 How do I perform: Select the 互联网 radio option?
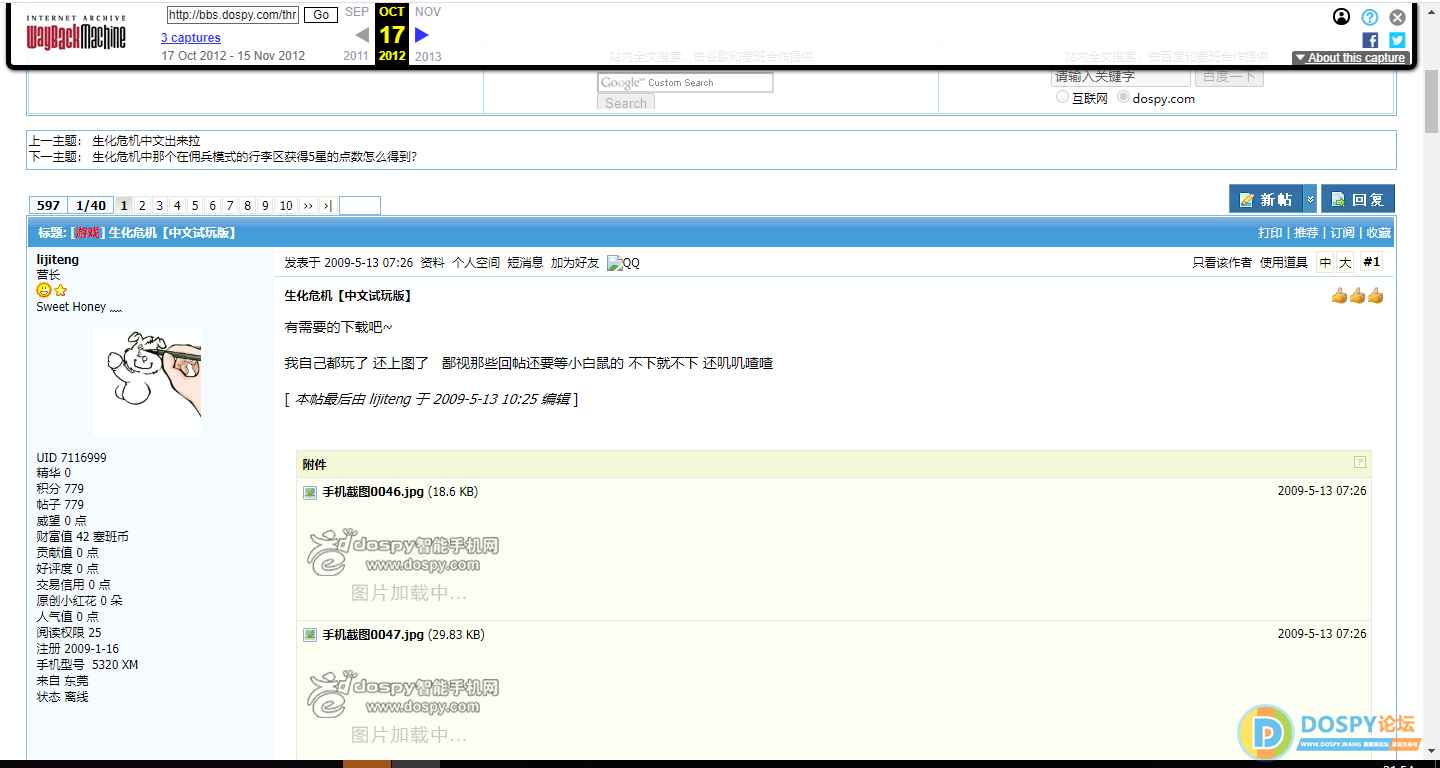(x=1063, y=98)
